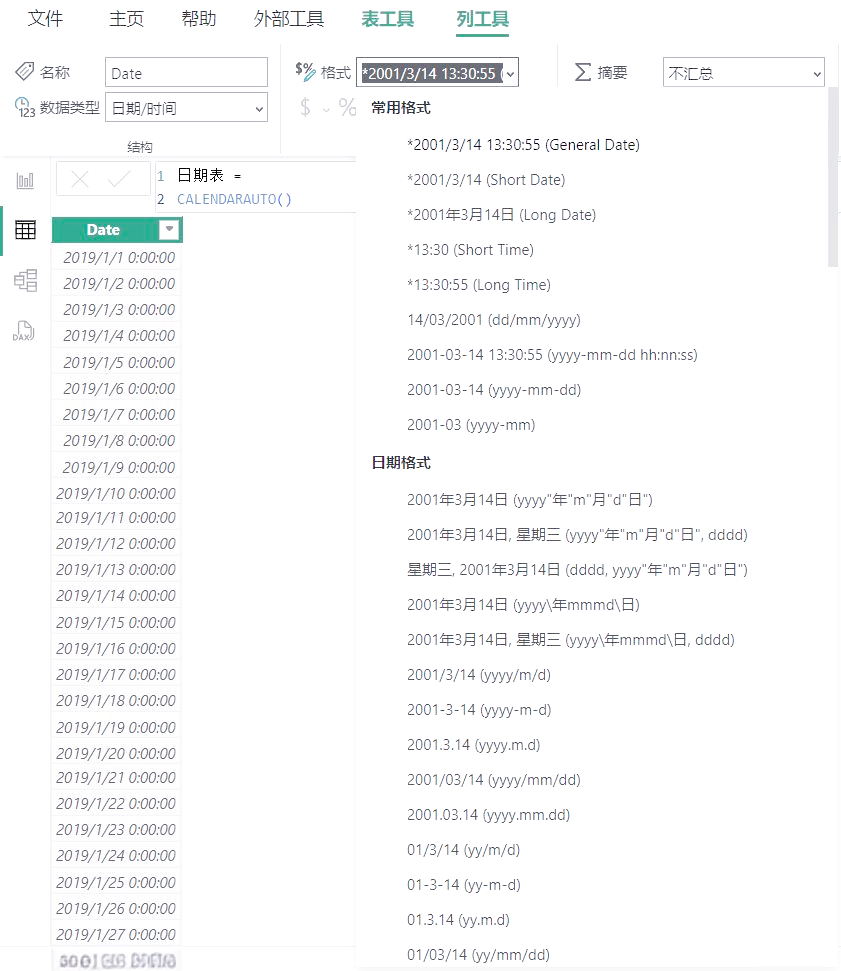The image size is (841, 971).
Task: Click the 摘要 sigma icon
Action: pyautogui.click(x=582, y=72)
